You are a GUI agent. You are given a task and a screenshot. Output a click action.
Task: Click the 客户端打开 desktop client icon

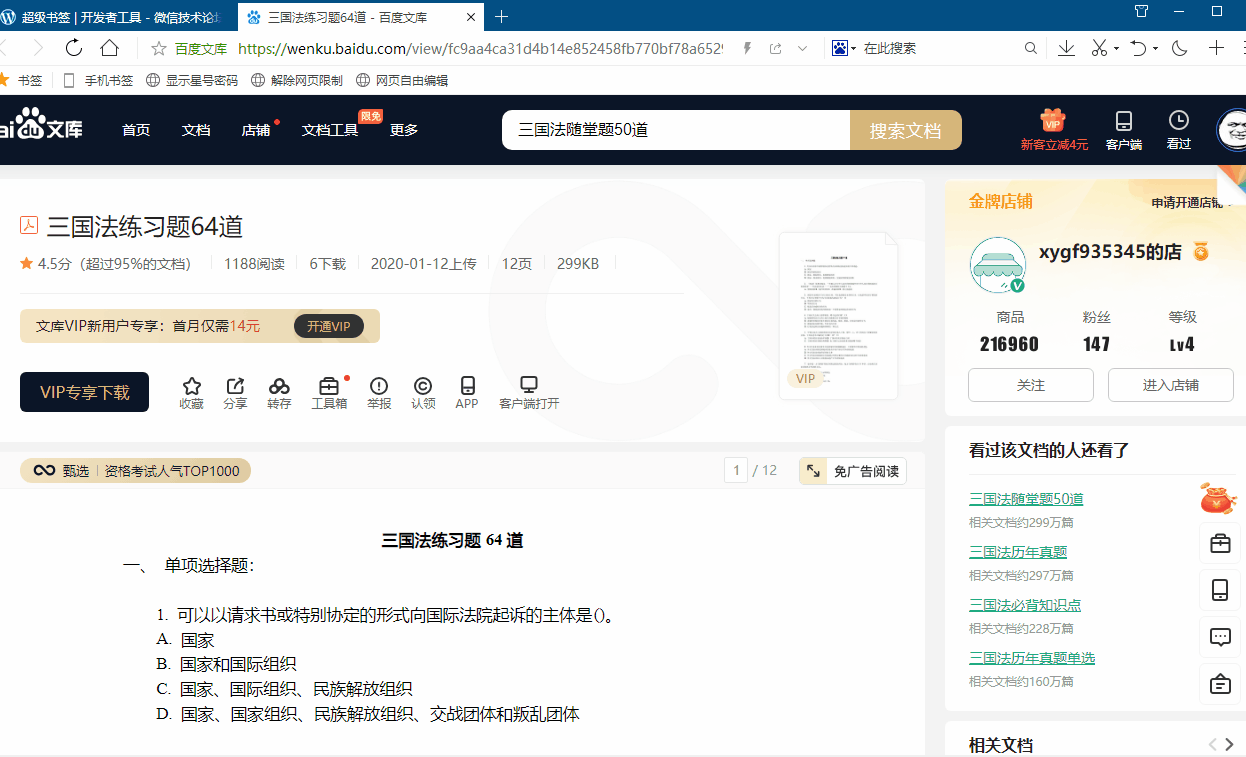(x=527, y=390)
